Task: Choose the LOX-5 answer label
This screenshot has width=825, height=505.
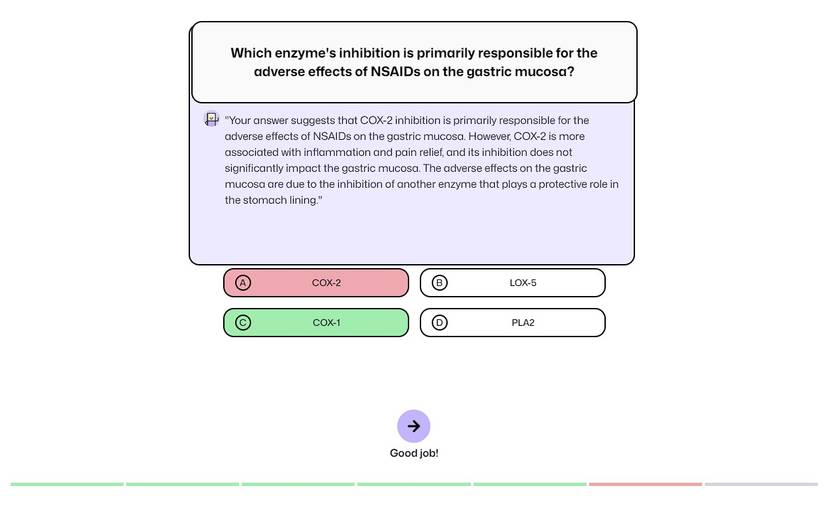Action: (x=523, y=283)
